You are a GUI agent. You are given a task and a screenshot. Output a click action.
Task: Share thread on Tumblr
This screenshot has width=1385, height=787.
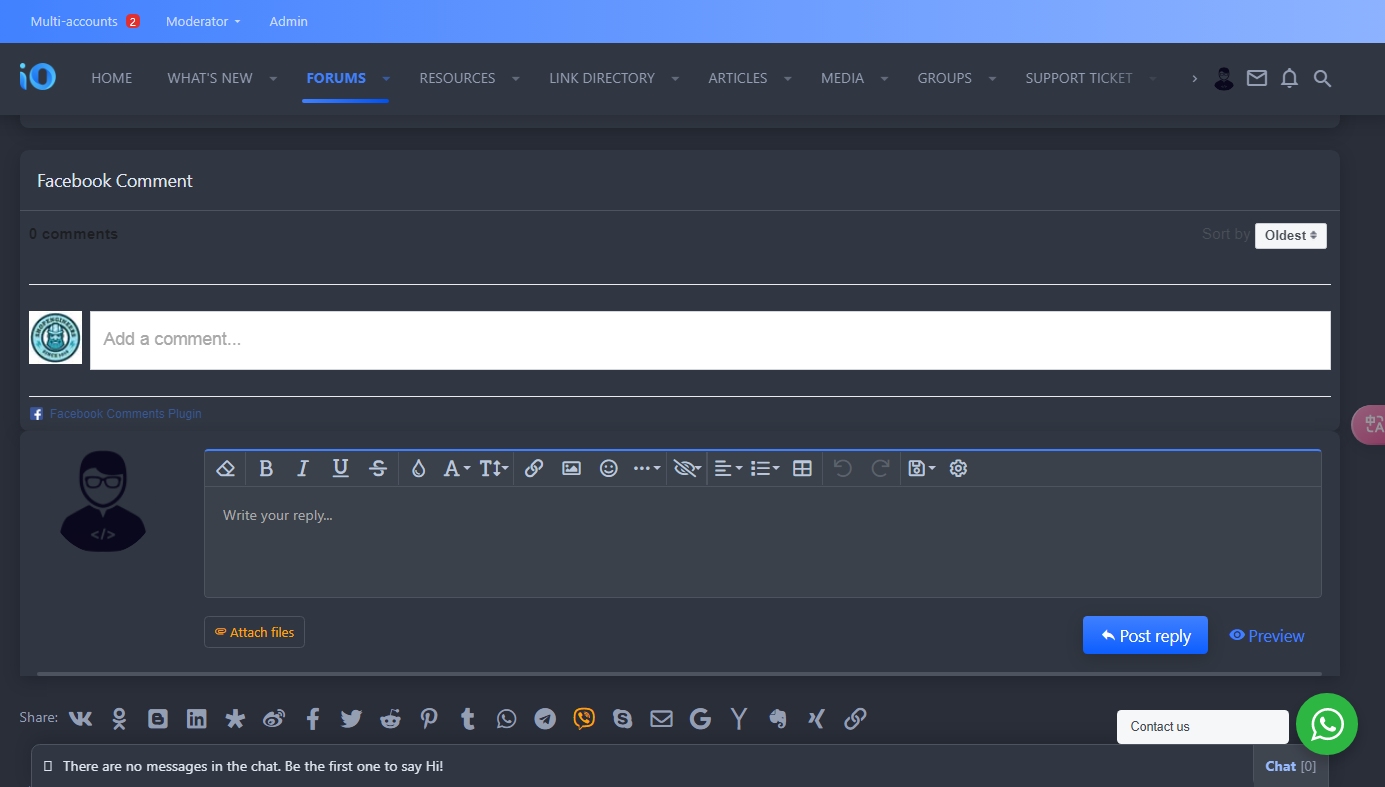point(467,718)
